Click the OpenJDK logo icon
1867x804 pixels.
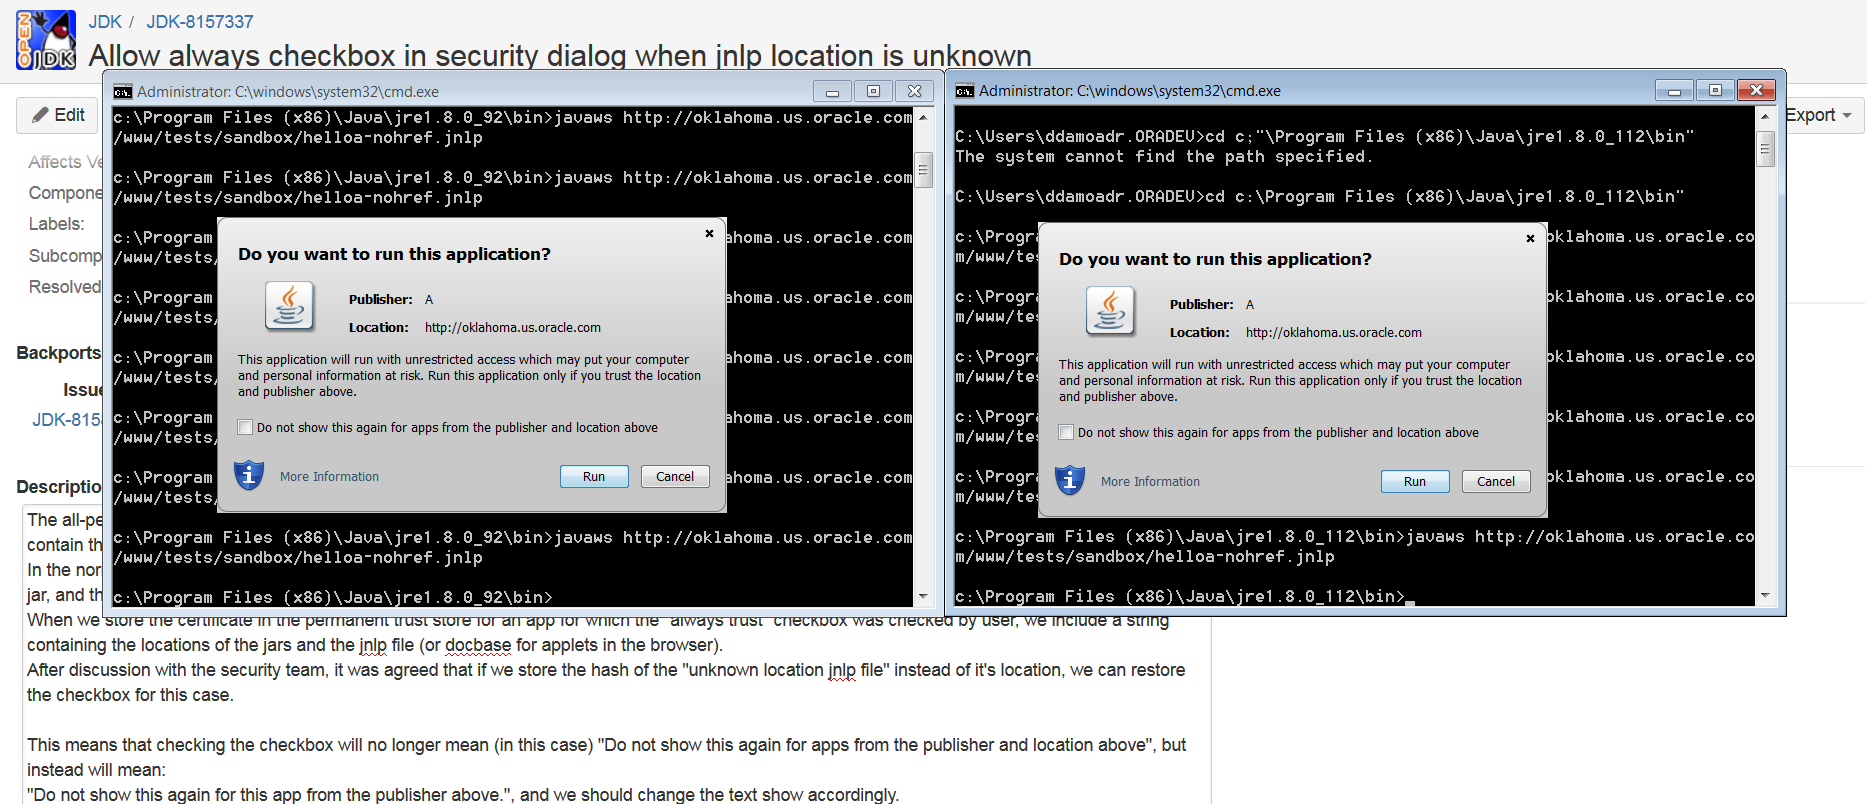pyautogui.click(x=46, y=40)
